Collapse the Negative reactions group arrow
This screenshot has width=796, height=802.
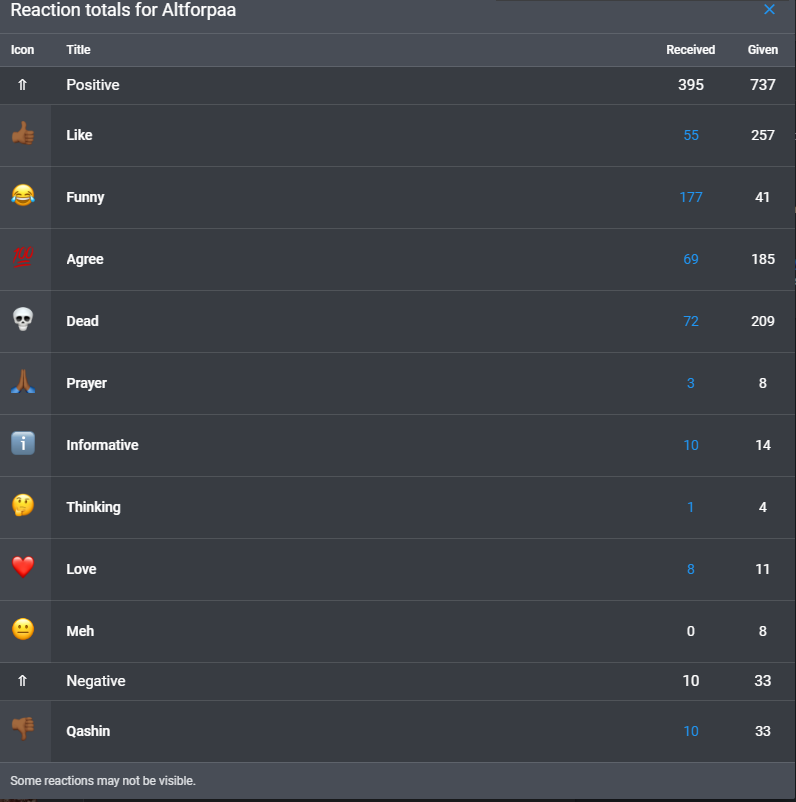pyautogui.click(x=22, y=681)
